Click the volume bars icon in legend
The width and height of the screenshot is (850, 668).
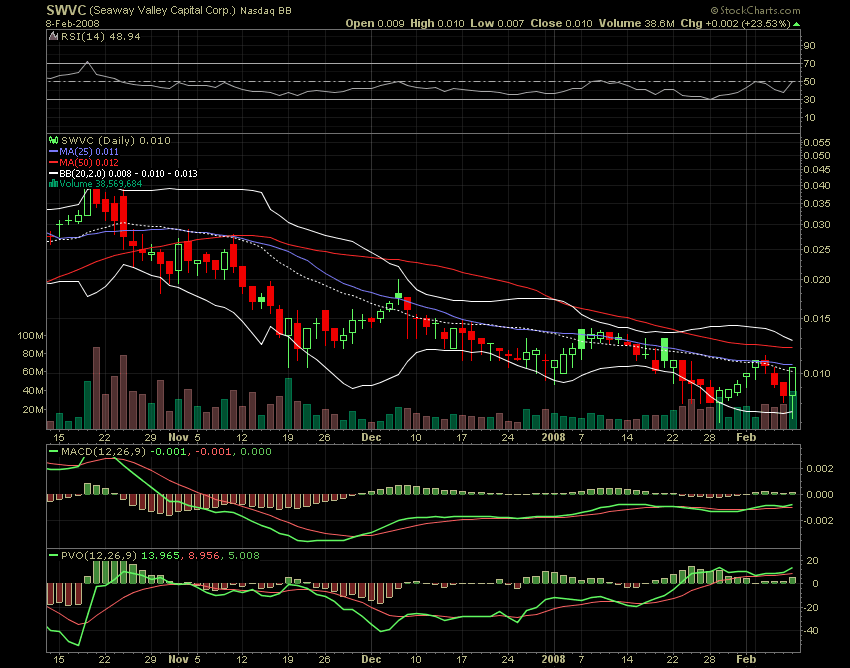pos(54,184)
